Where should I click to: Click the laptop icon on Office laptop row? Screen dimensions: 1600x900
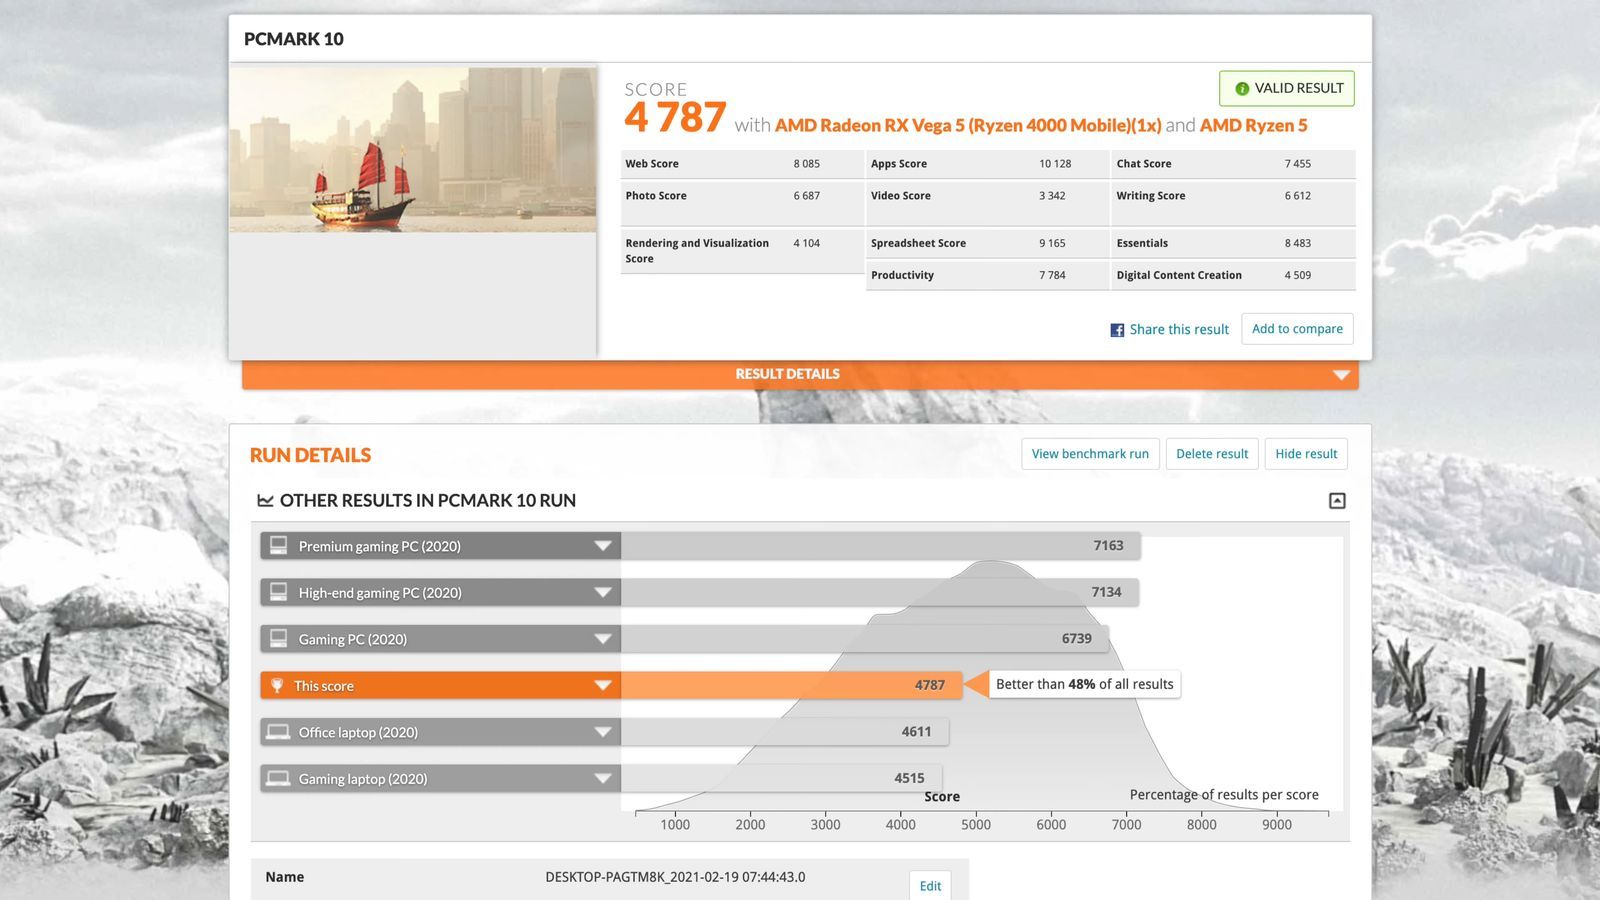[x=279, y=732]
